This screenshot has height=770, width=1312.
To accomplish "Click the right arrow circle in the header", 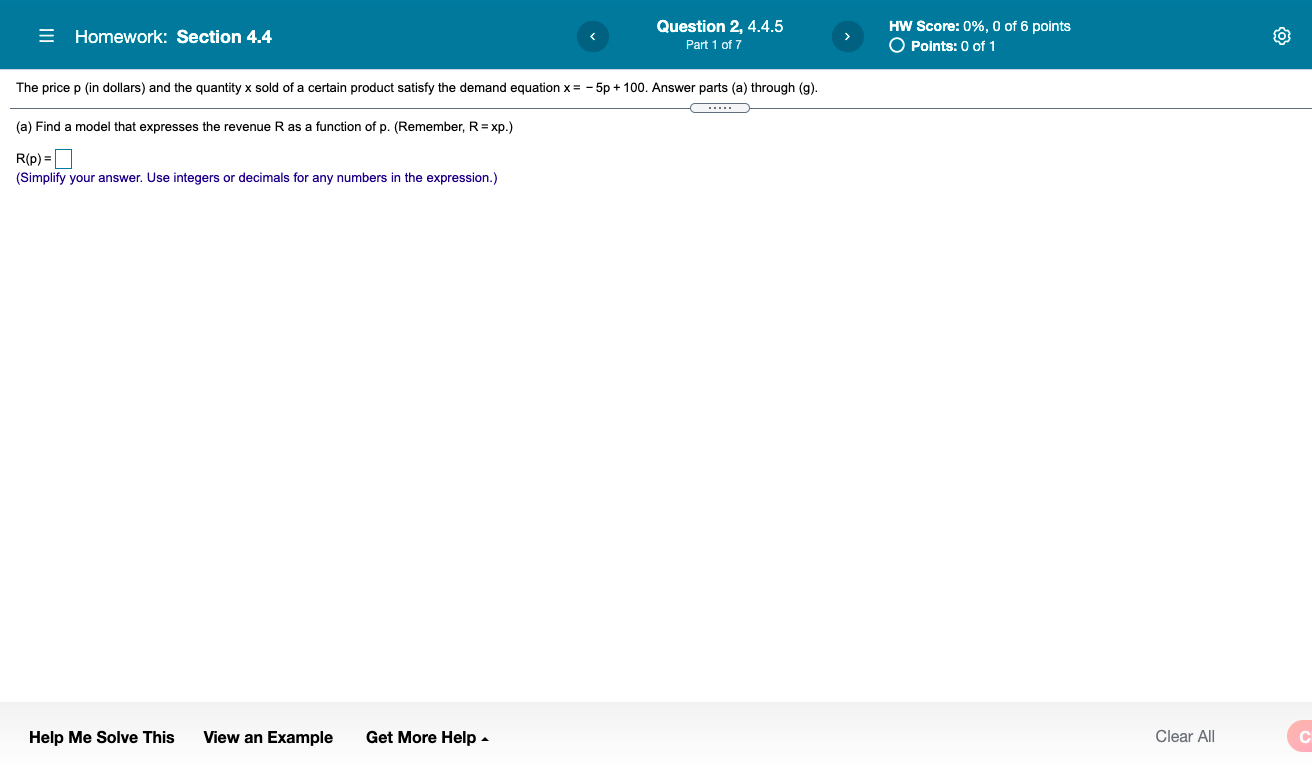I will pos(847,36).
